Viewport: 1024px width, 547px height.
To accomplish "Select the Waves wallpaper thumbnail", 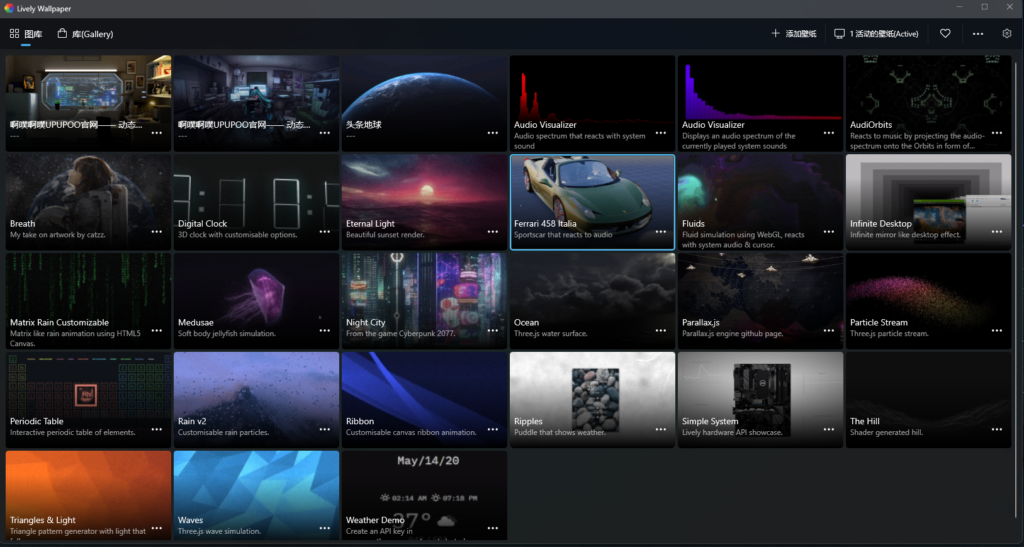I will click(256, 495).
